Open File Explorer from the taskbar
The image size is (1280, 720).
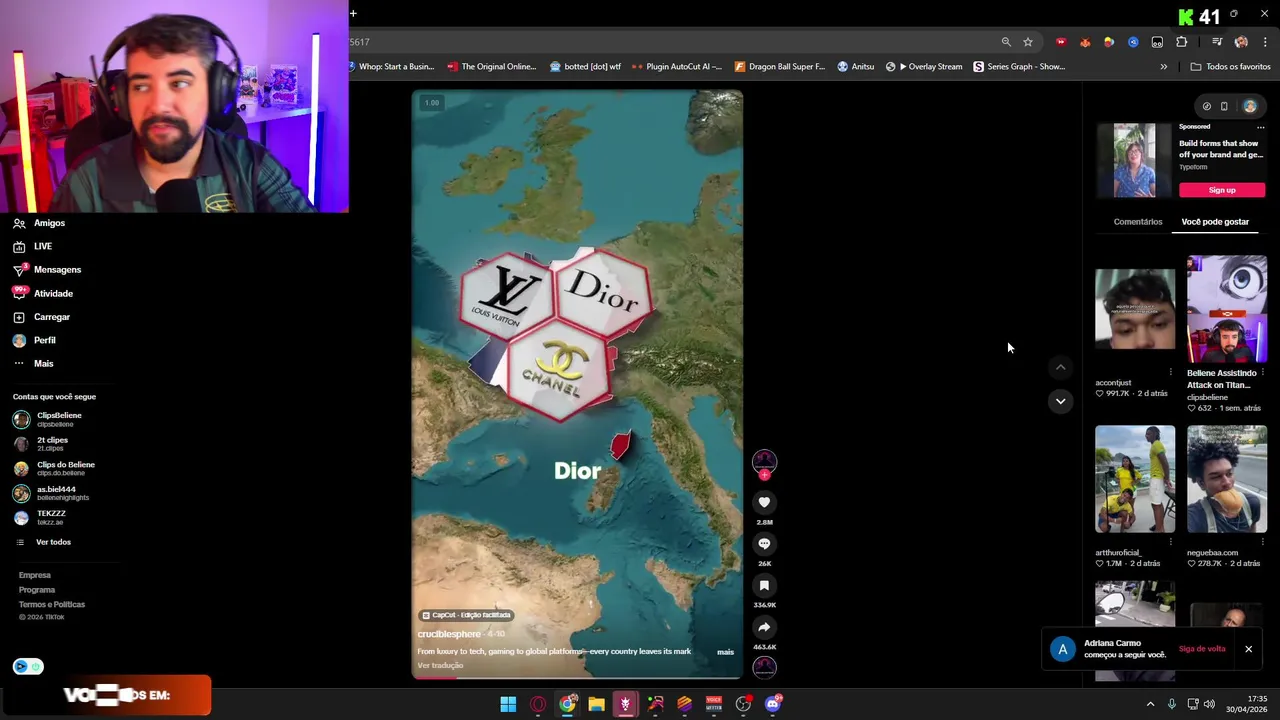[x=596, y=704]
